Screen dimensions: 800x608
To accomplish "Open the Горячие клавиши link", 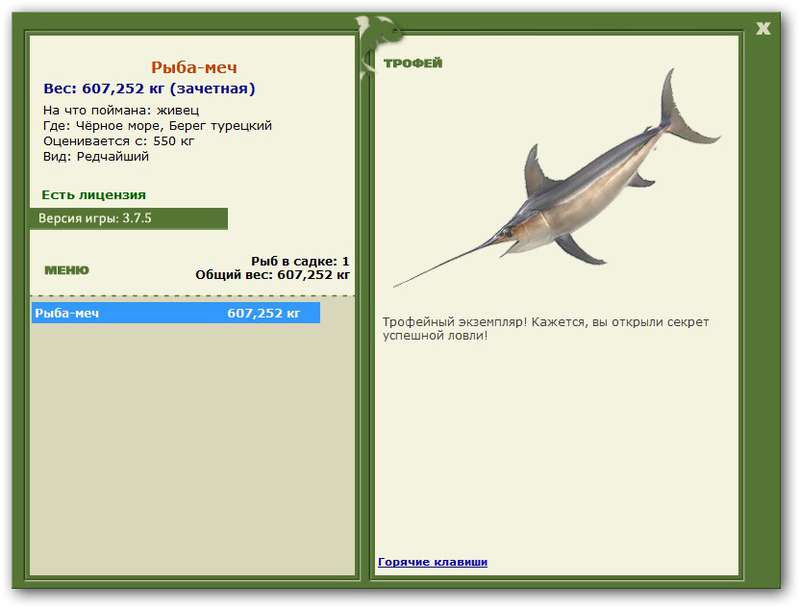I will point(433,562).
